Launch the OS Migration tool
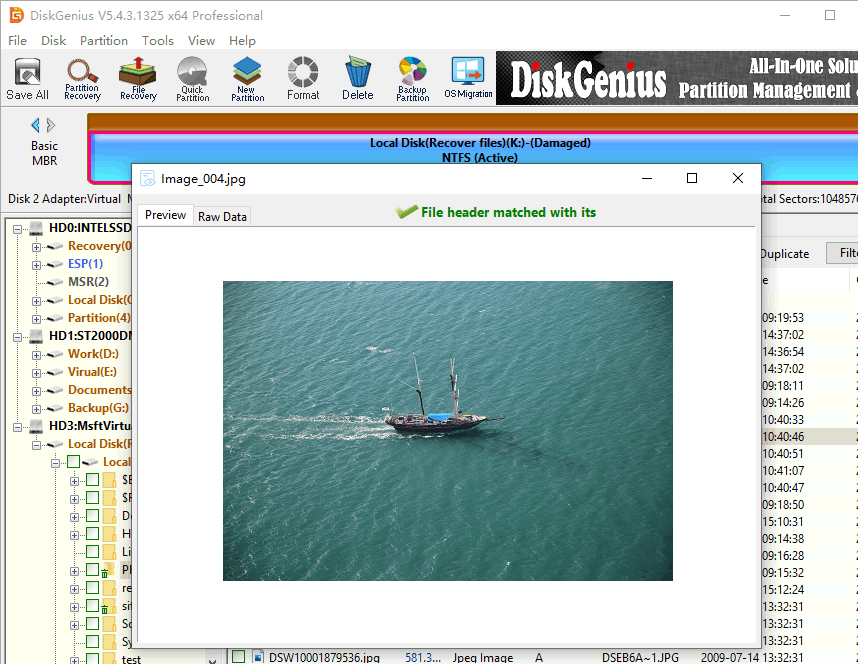 pos(468,78)
